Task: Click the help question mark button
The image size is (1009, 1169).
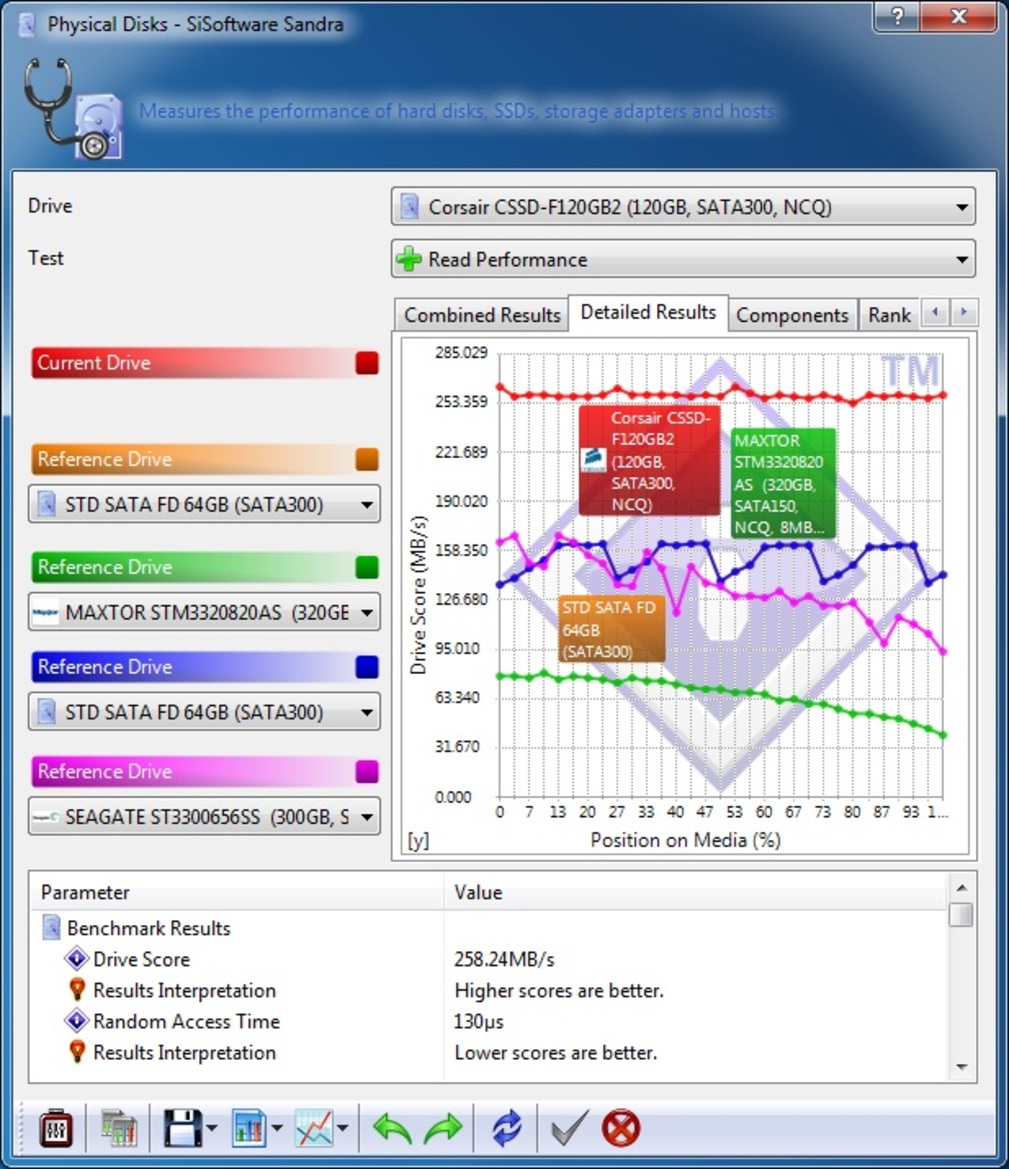Action: point(898,16)
